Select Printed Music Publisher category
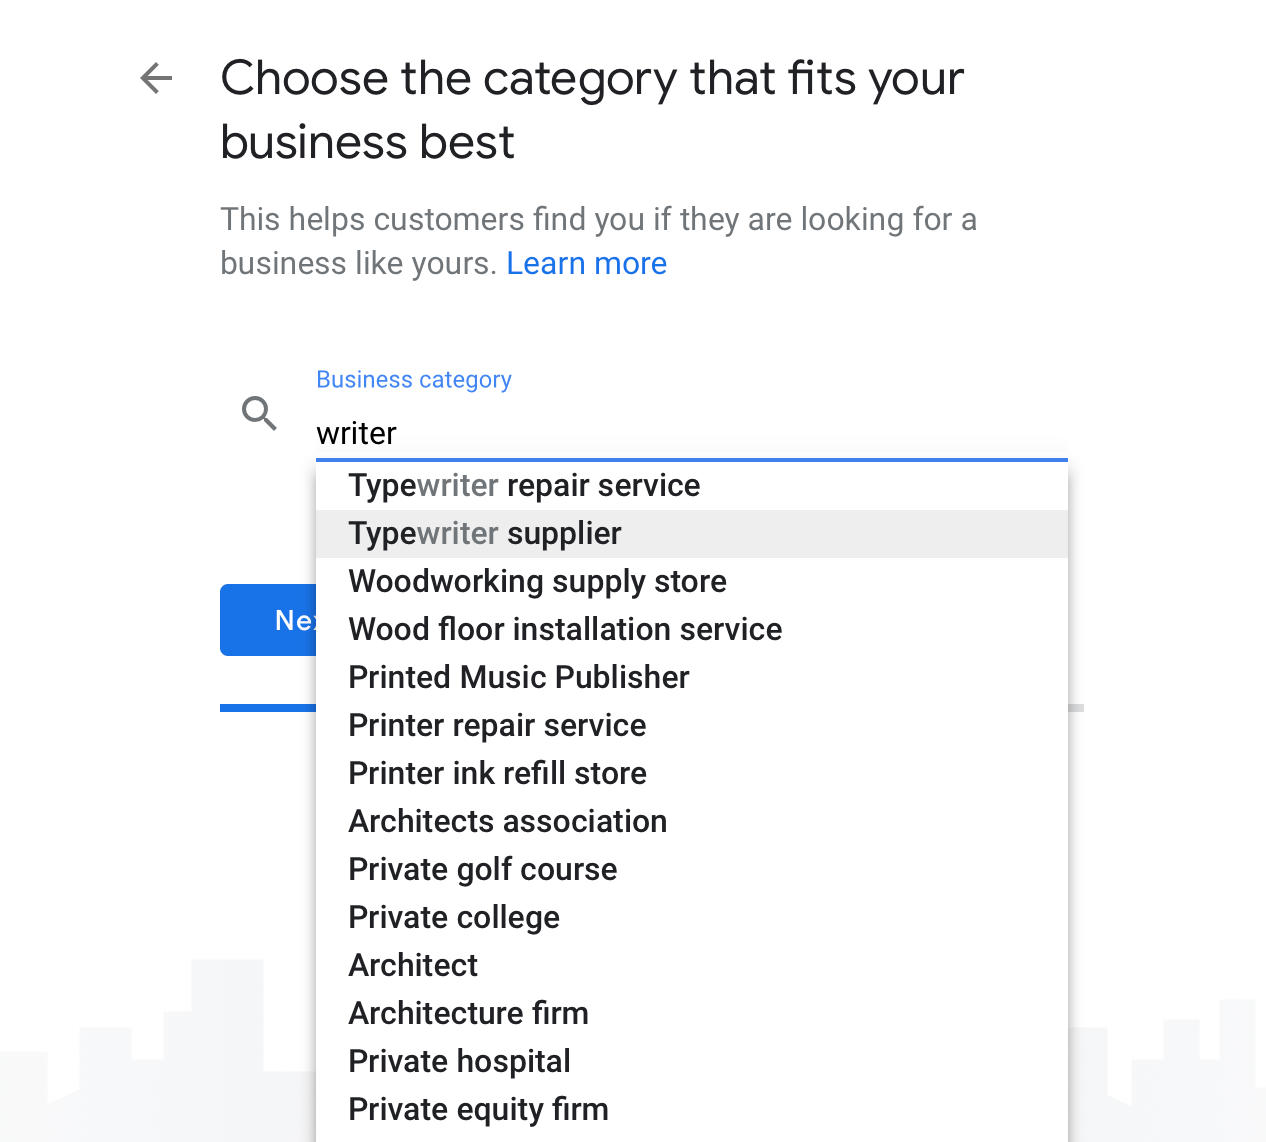The height and width of the screenshot is (1142, 1266). pyautogui.click(x=518, y=678)
